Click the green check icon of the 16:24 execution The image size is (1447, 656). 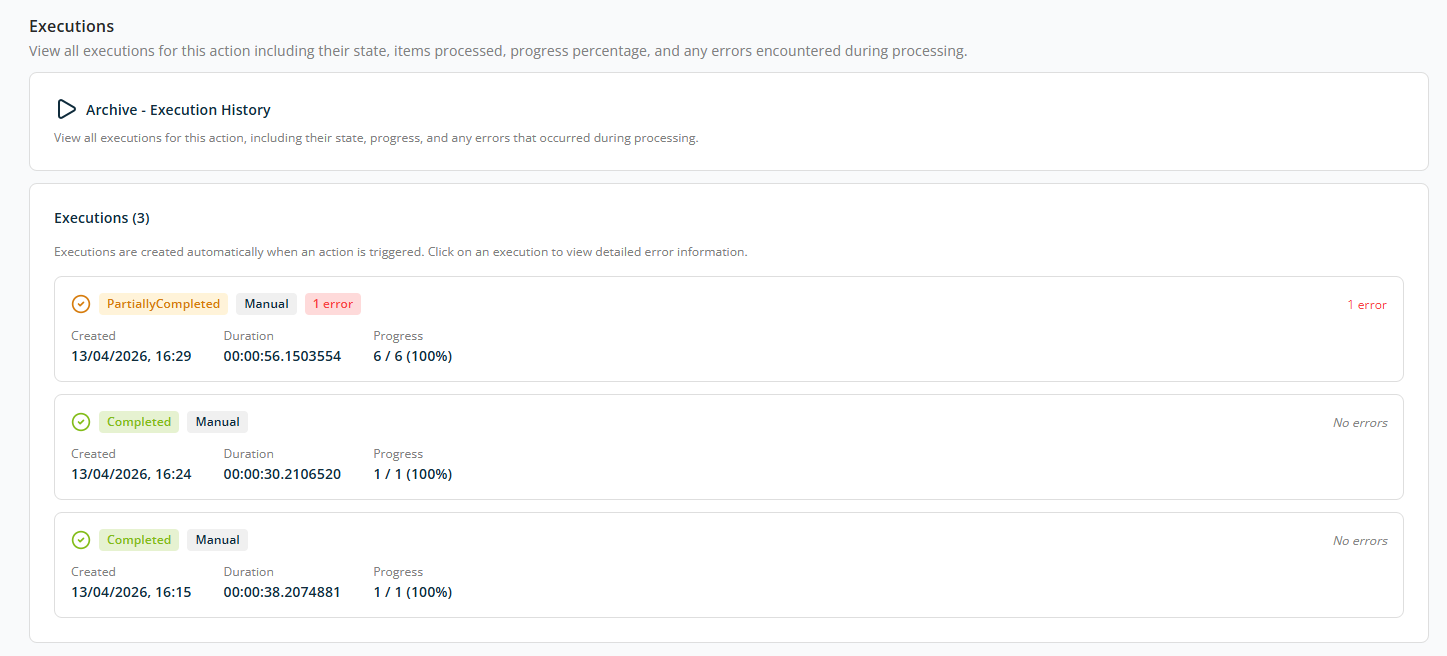click(81, 422)
